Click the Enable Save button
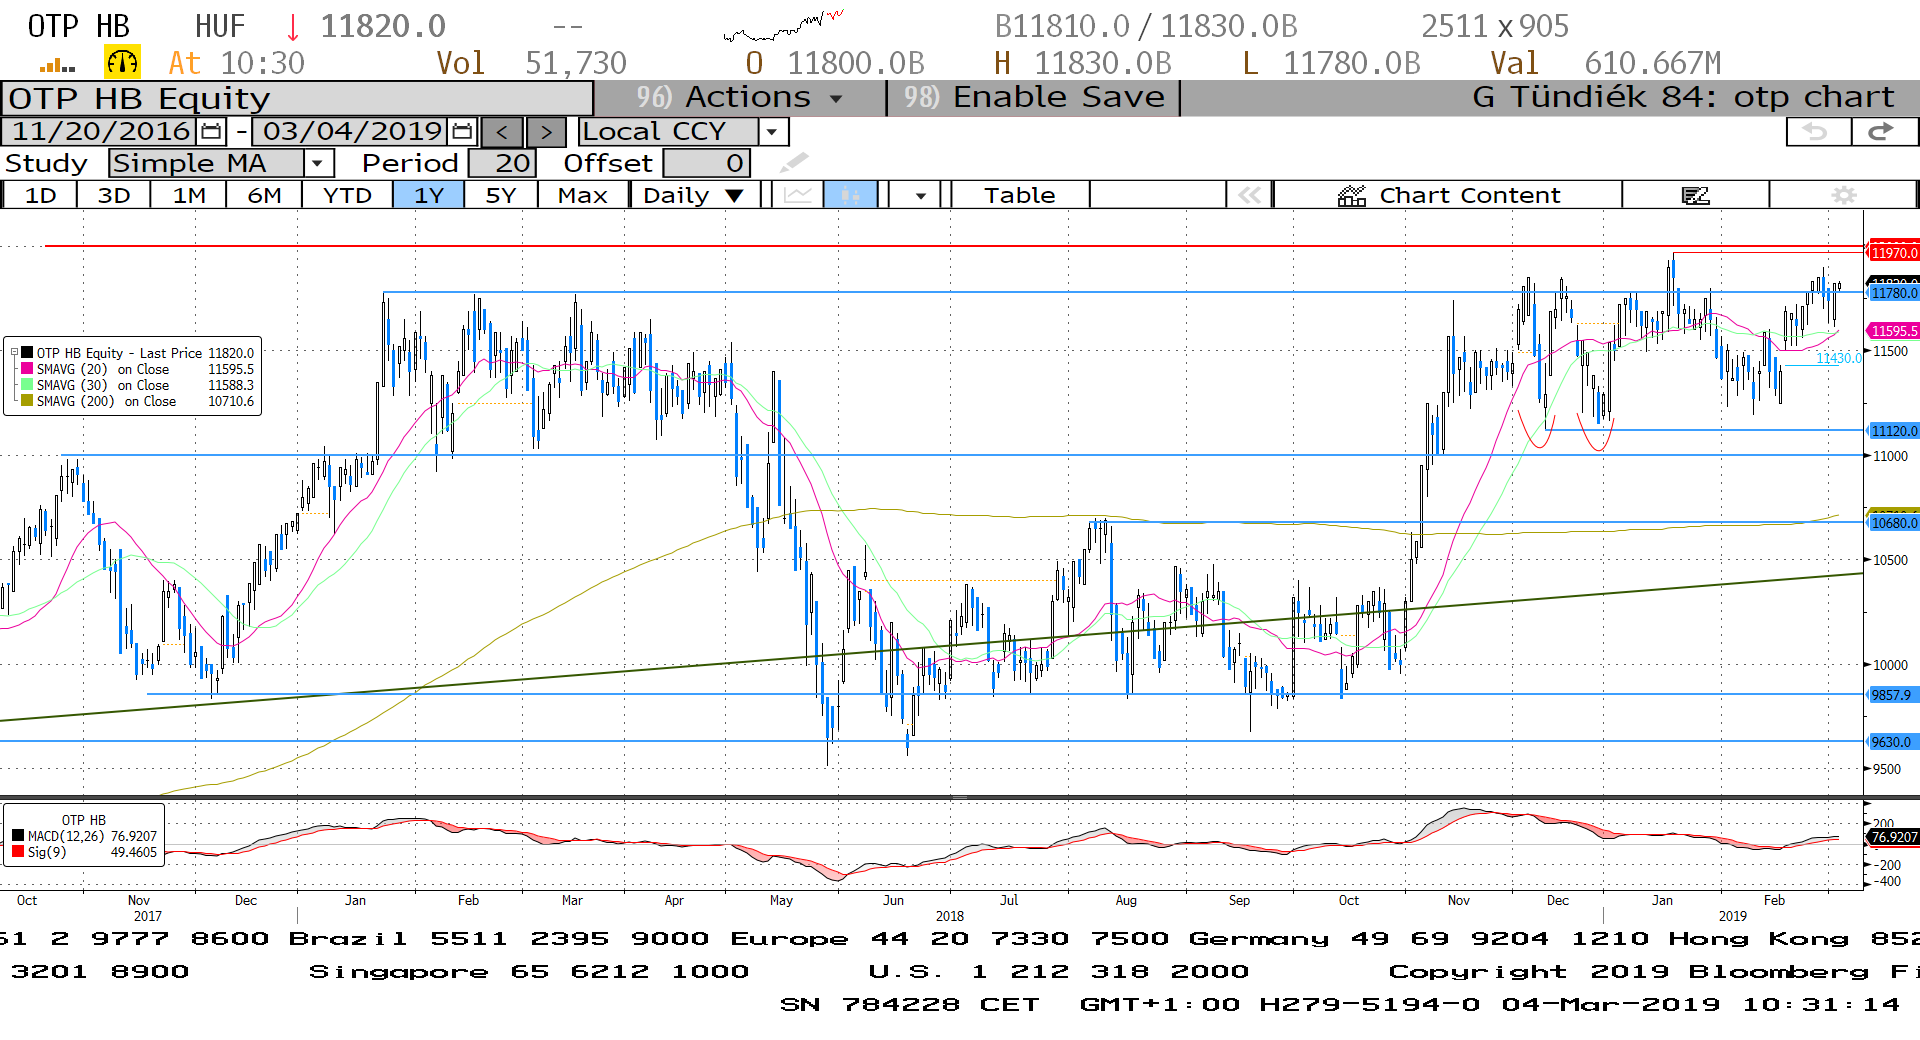The width and height of the screenshot is (1920, 1040). click(1034, 98)
